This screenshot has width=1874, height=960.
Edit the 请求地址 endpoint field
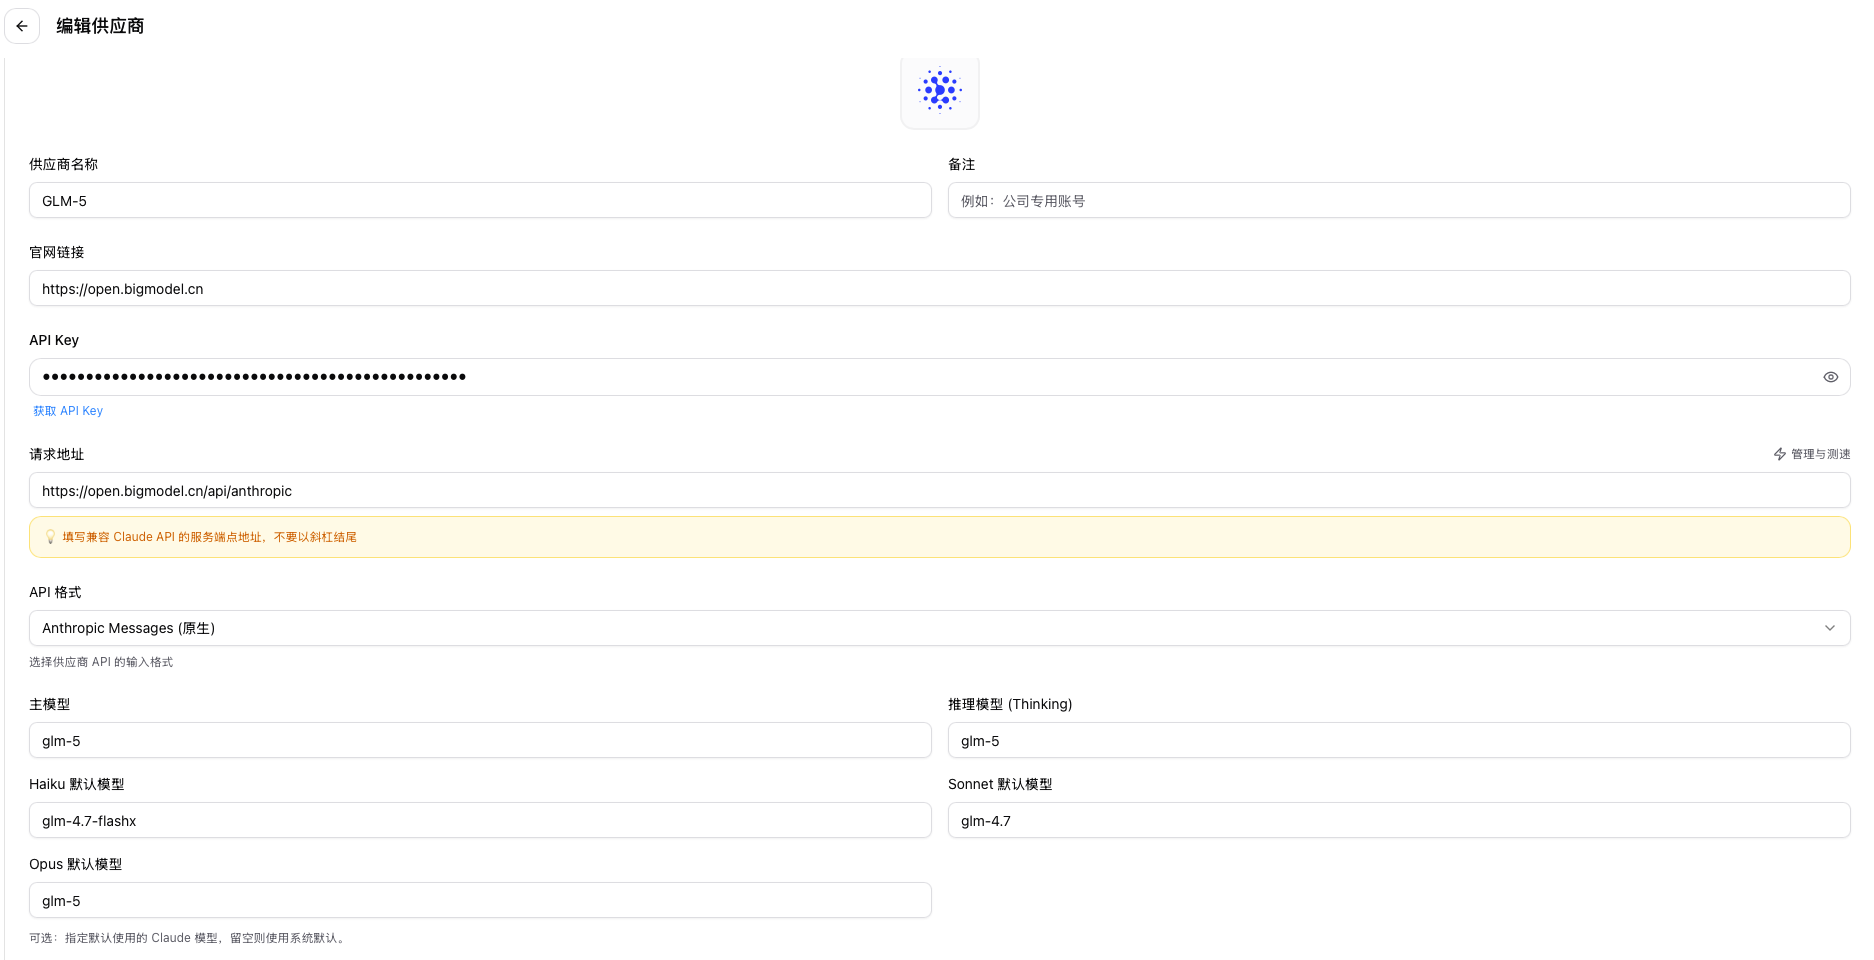pyautogui.click(x=938, y=491)
